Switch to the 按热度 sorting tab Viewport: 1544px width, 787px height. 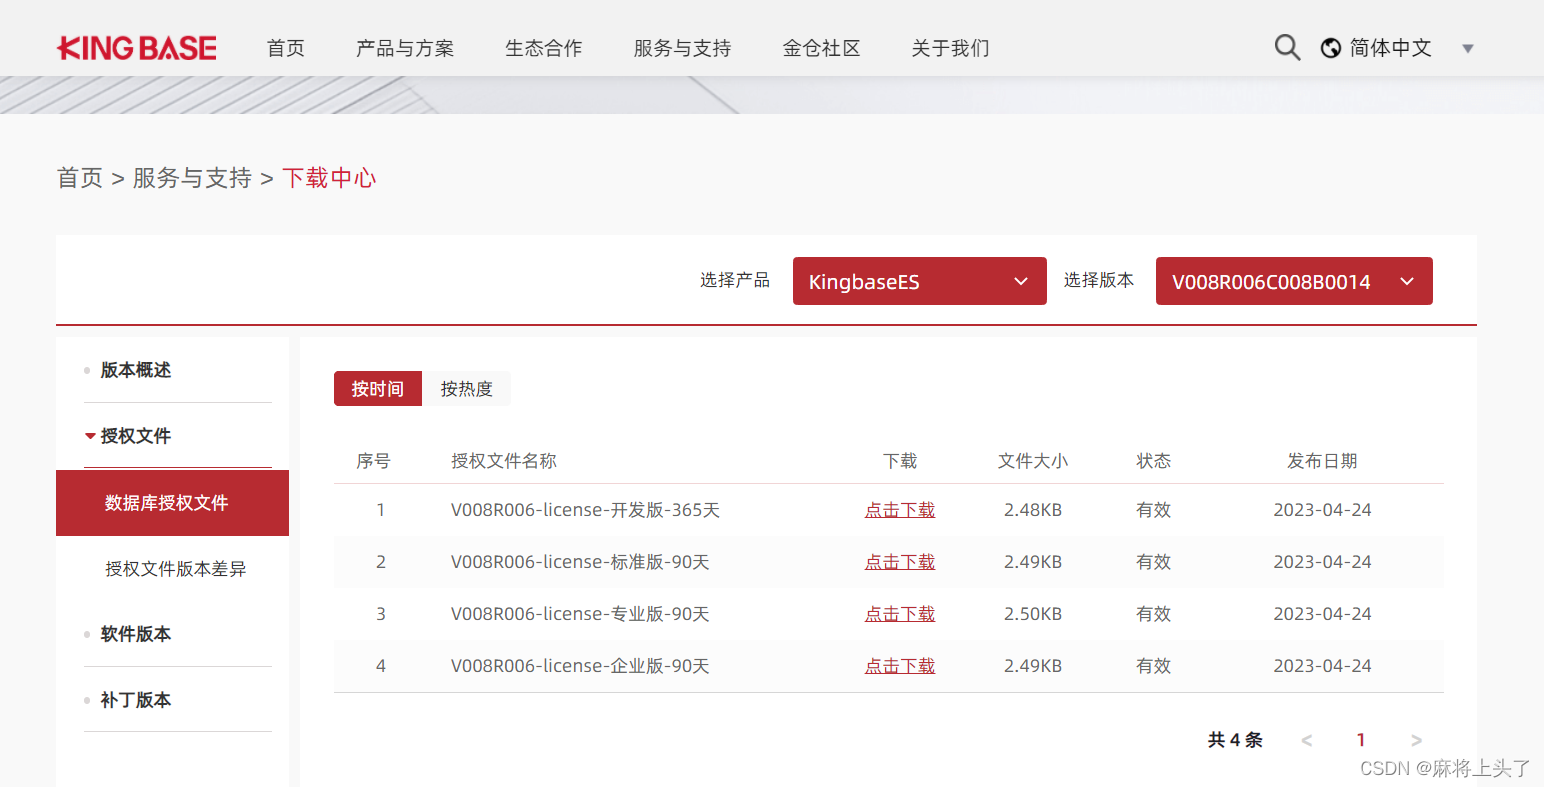point(468,388)
